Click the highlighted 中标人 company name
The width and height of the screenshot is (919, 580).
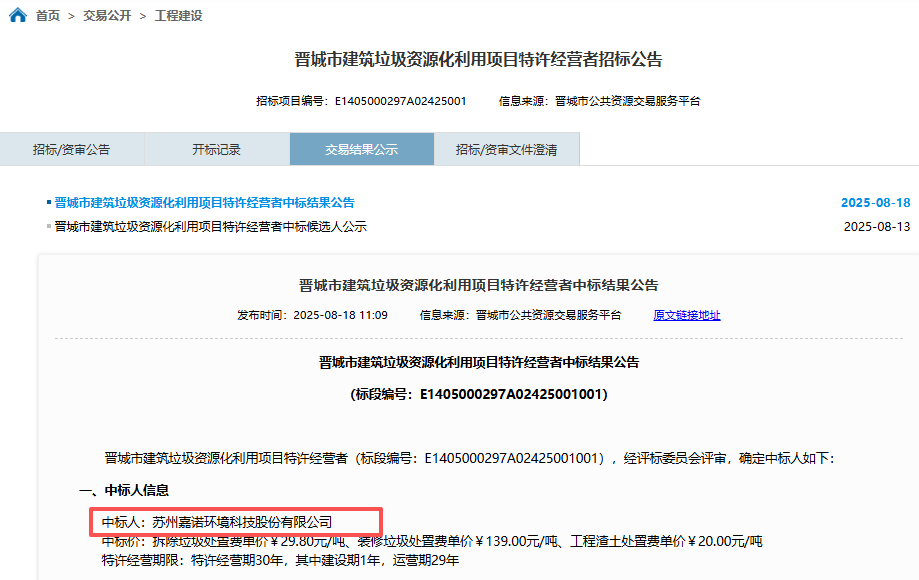coord(241,522)
